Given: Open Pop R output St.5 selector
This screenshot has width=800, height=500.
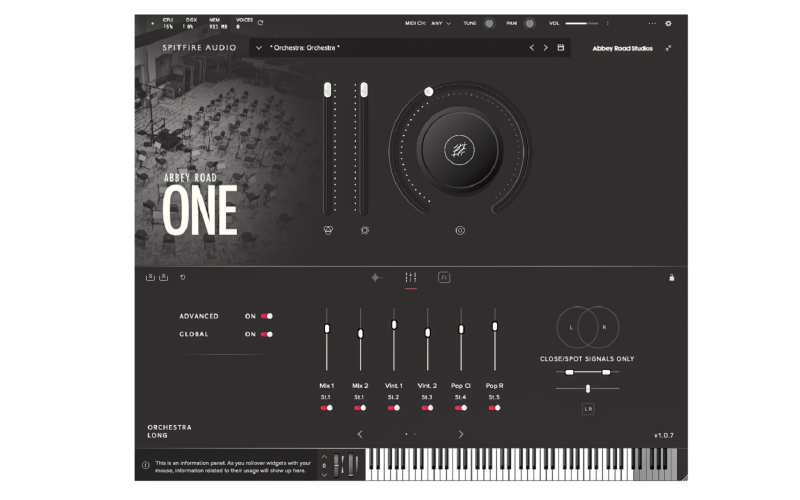Looking at the screenshot, I should point(494,397).
